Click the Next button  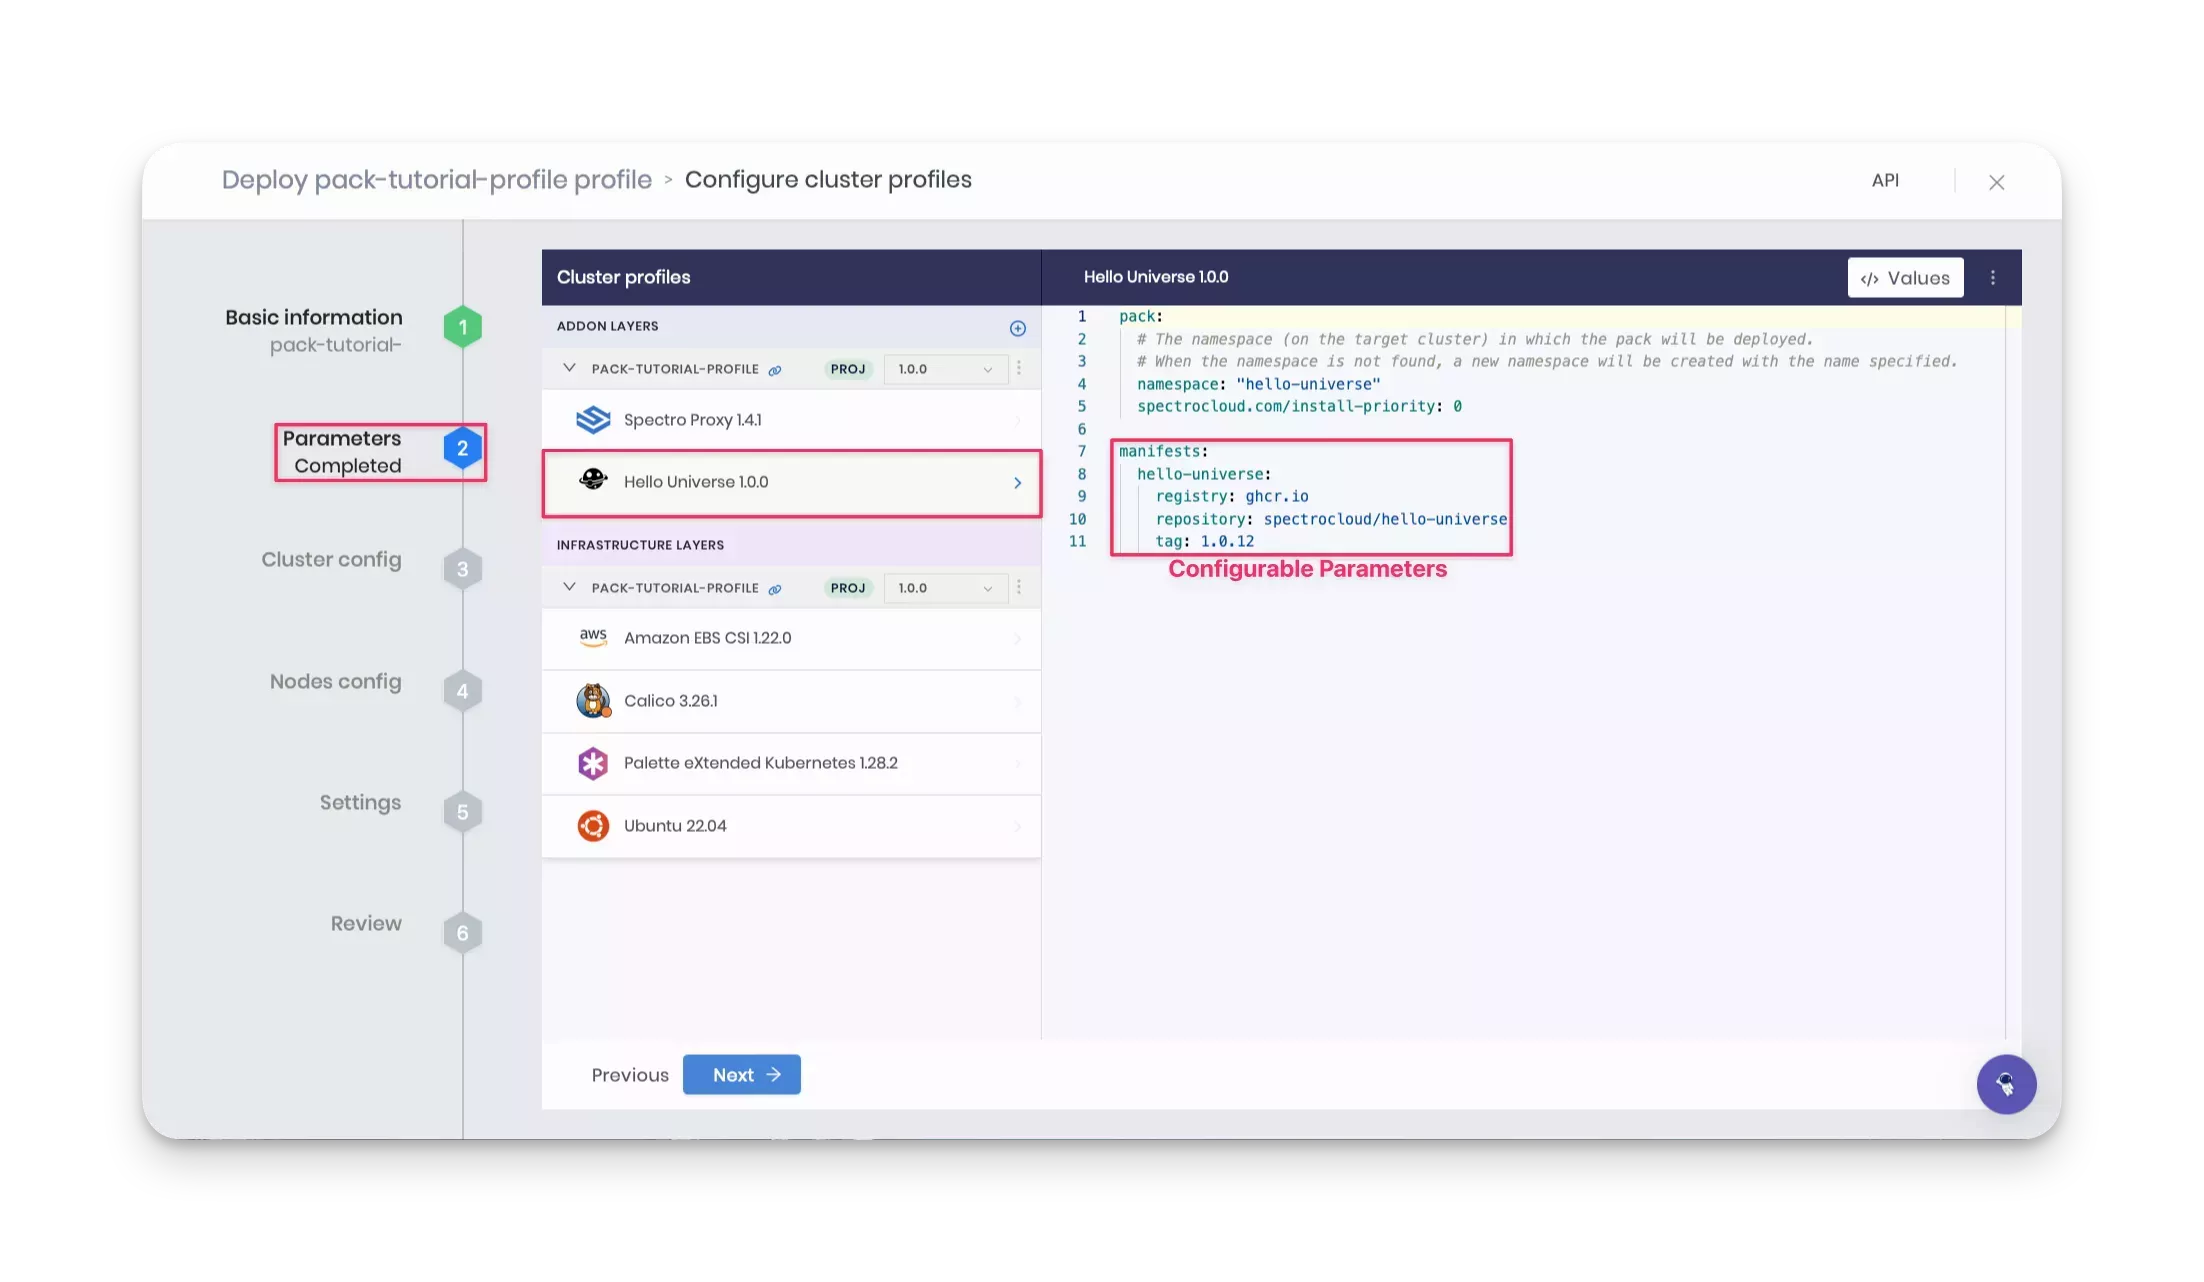(741, 1074)
